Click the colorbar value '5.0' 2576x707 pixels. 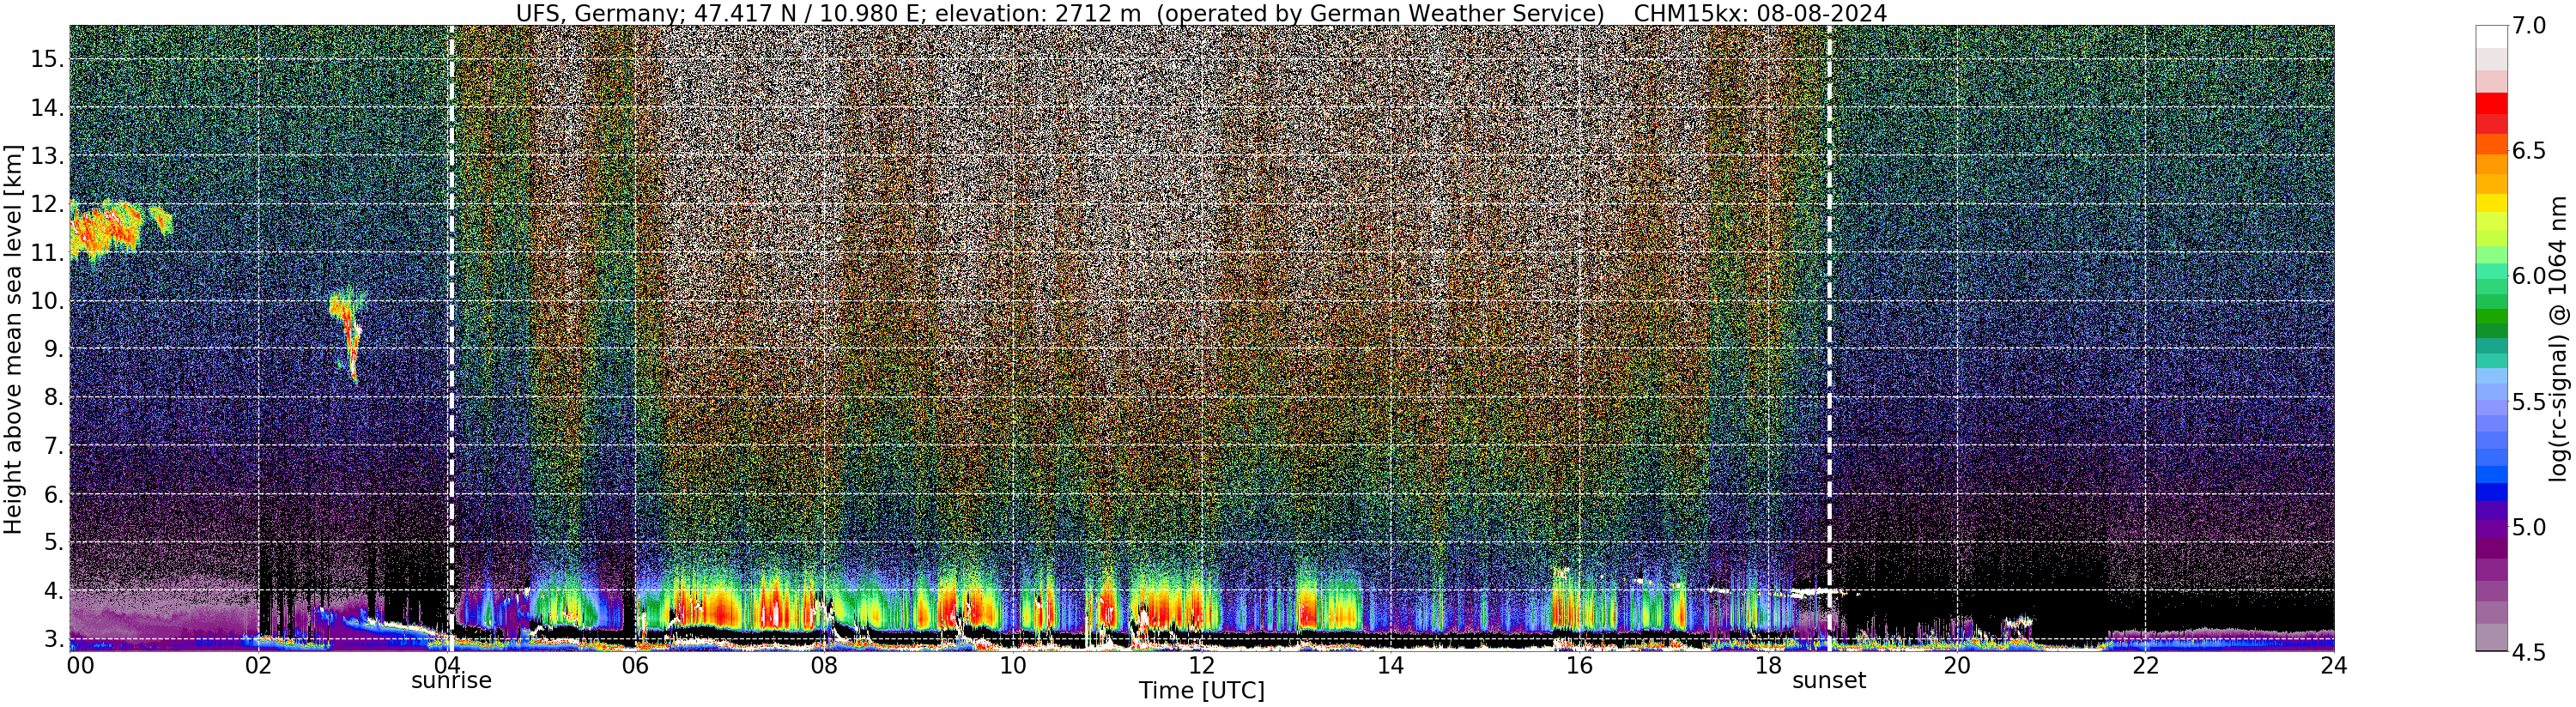pos(2529,527)
